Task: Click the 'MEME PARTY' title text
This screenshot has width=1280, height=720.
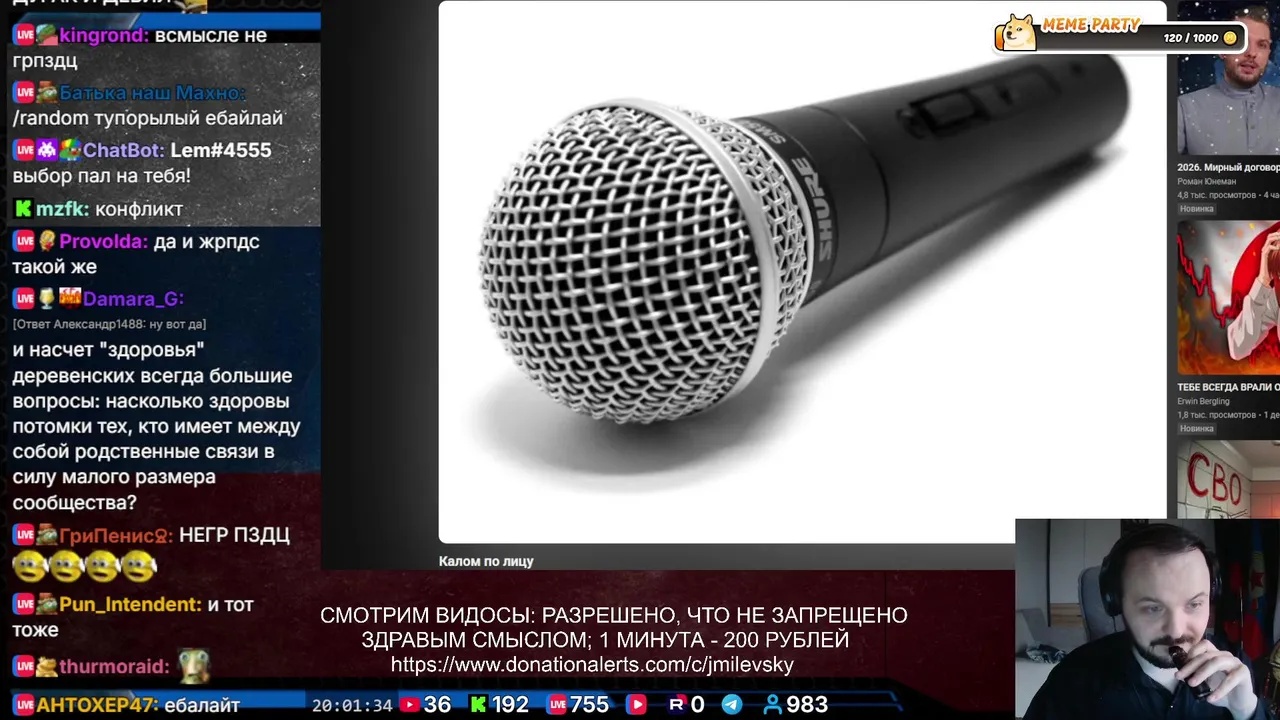Action: 1091,25
